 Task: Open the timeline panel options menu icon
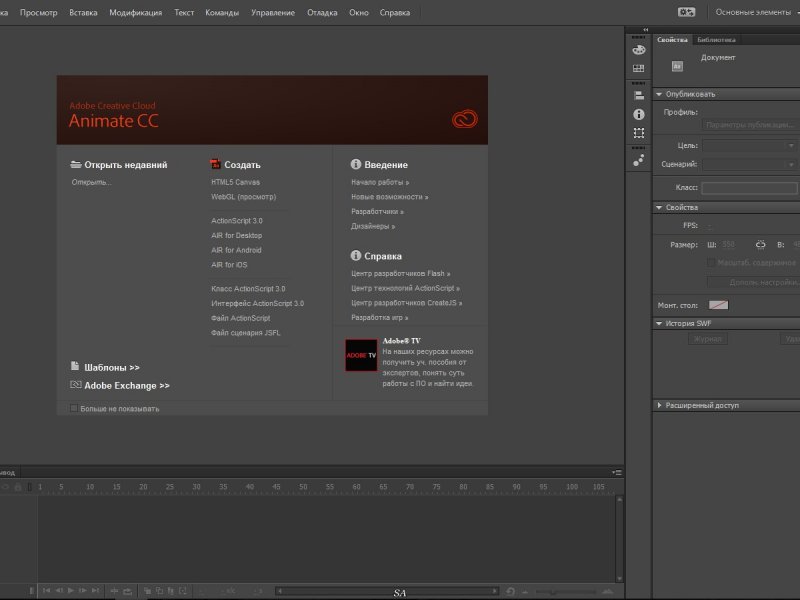617,472
